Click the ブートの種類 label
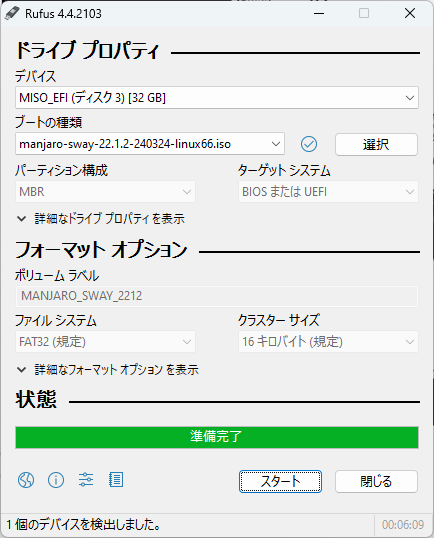Image resolution: width=434 pixels, height=538 pixels. click(49, 122)
